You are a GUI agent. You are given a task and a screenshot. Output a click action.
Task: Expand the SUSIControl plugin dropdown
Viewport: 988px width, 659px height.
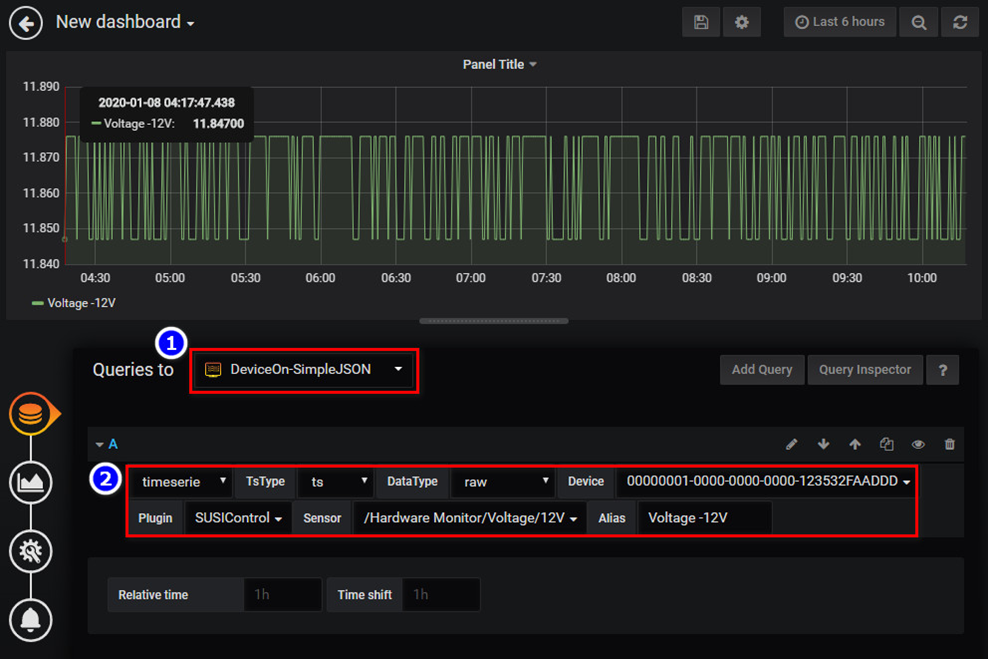238,518
